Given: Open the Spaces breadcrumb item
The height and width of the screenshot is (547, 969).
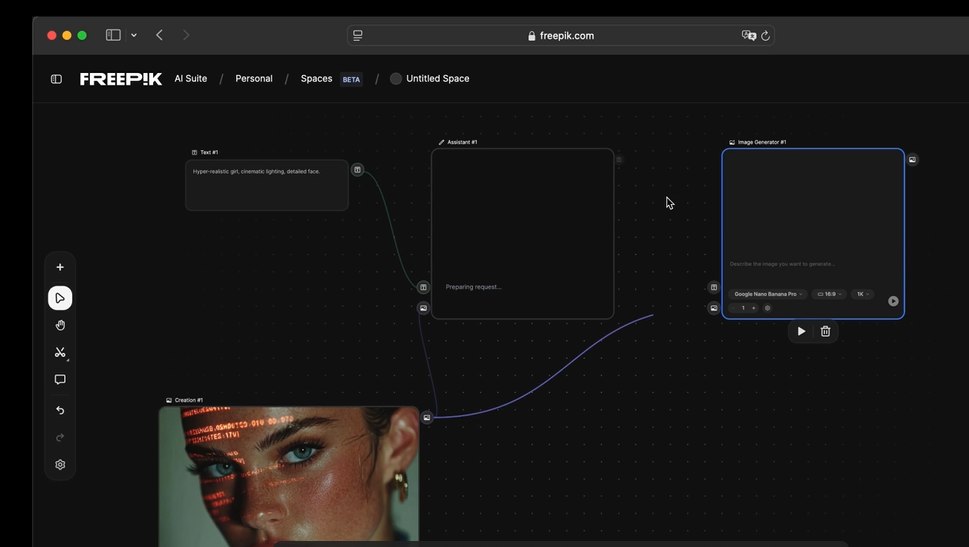Looking at the screenshot, I should point(316,79).
